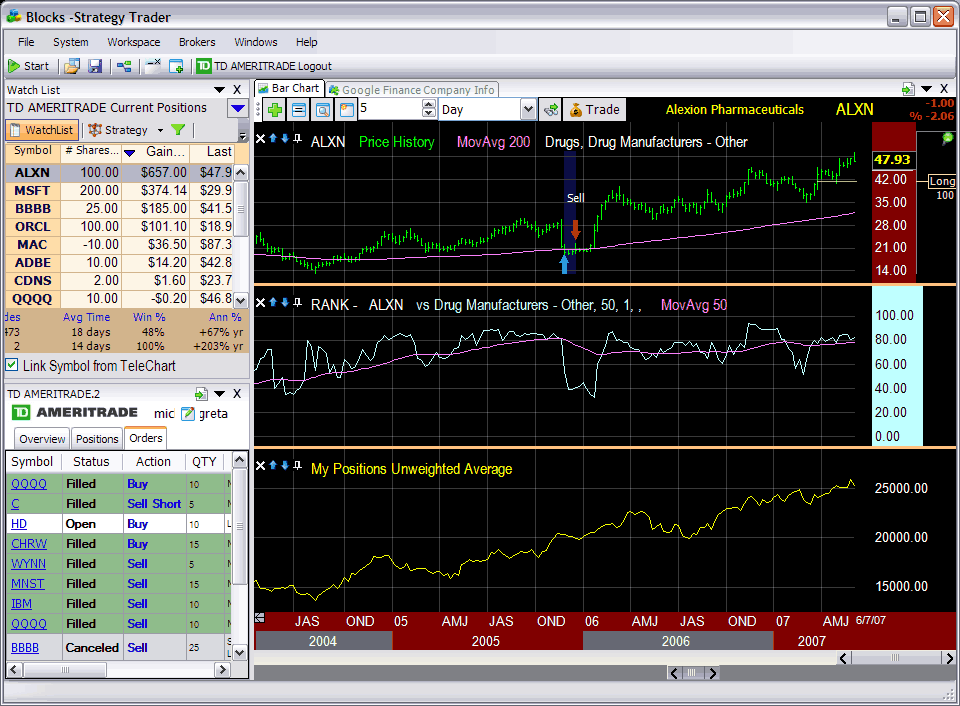Switch to Google Finance Company Info tab

coord(412,89)
